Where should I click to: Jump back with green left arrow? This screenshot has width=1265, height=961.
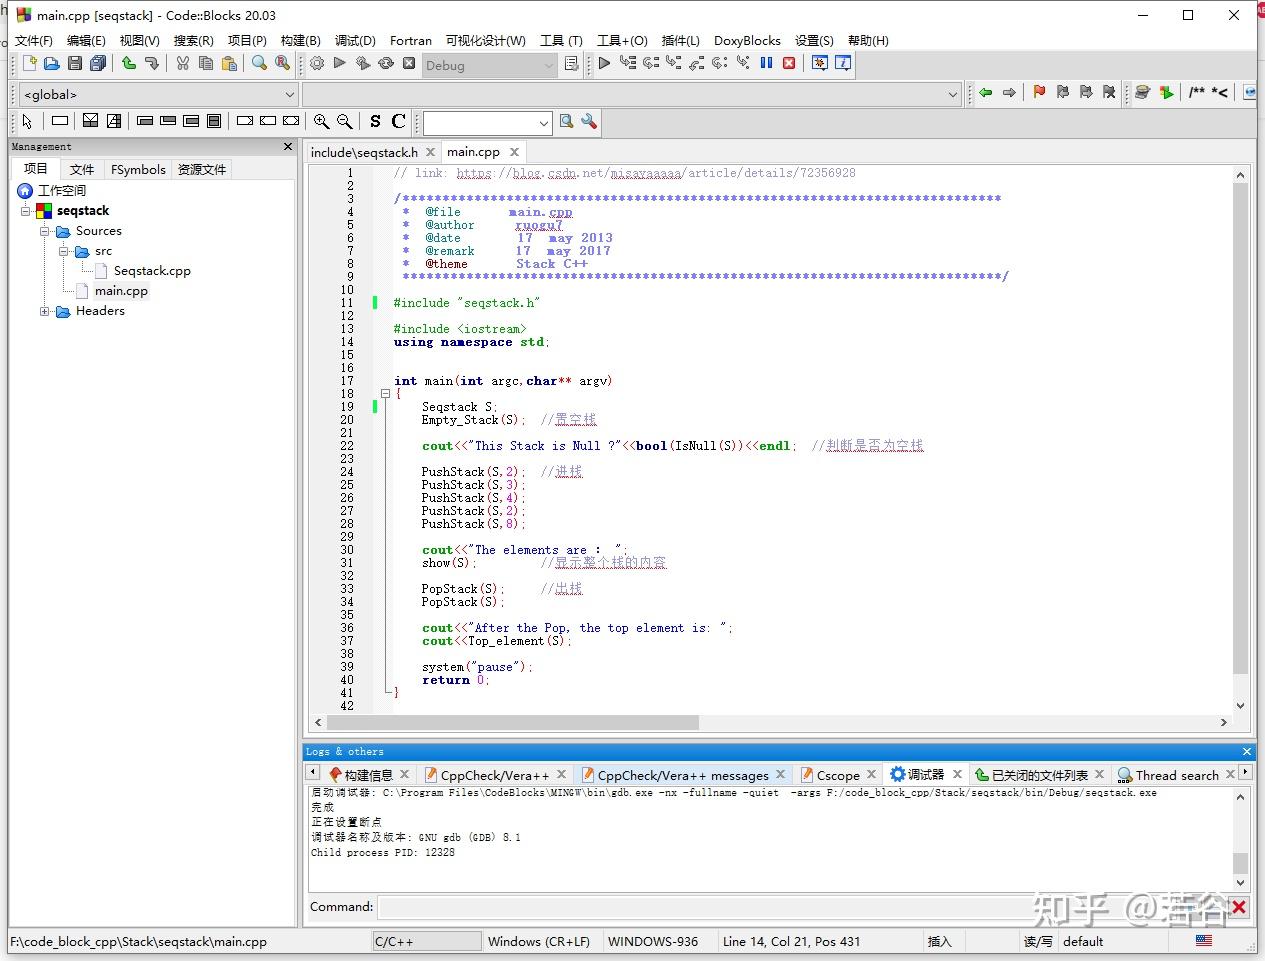tap(986, 93)
